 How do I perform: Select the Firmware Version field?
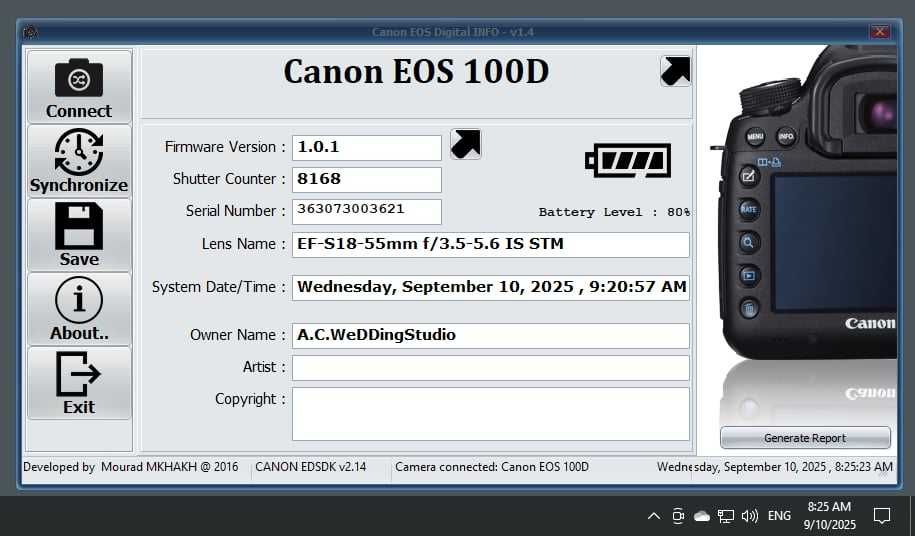pos(366,148)
